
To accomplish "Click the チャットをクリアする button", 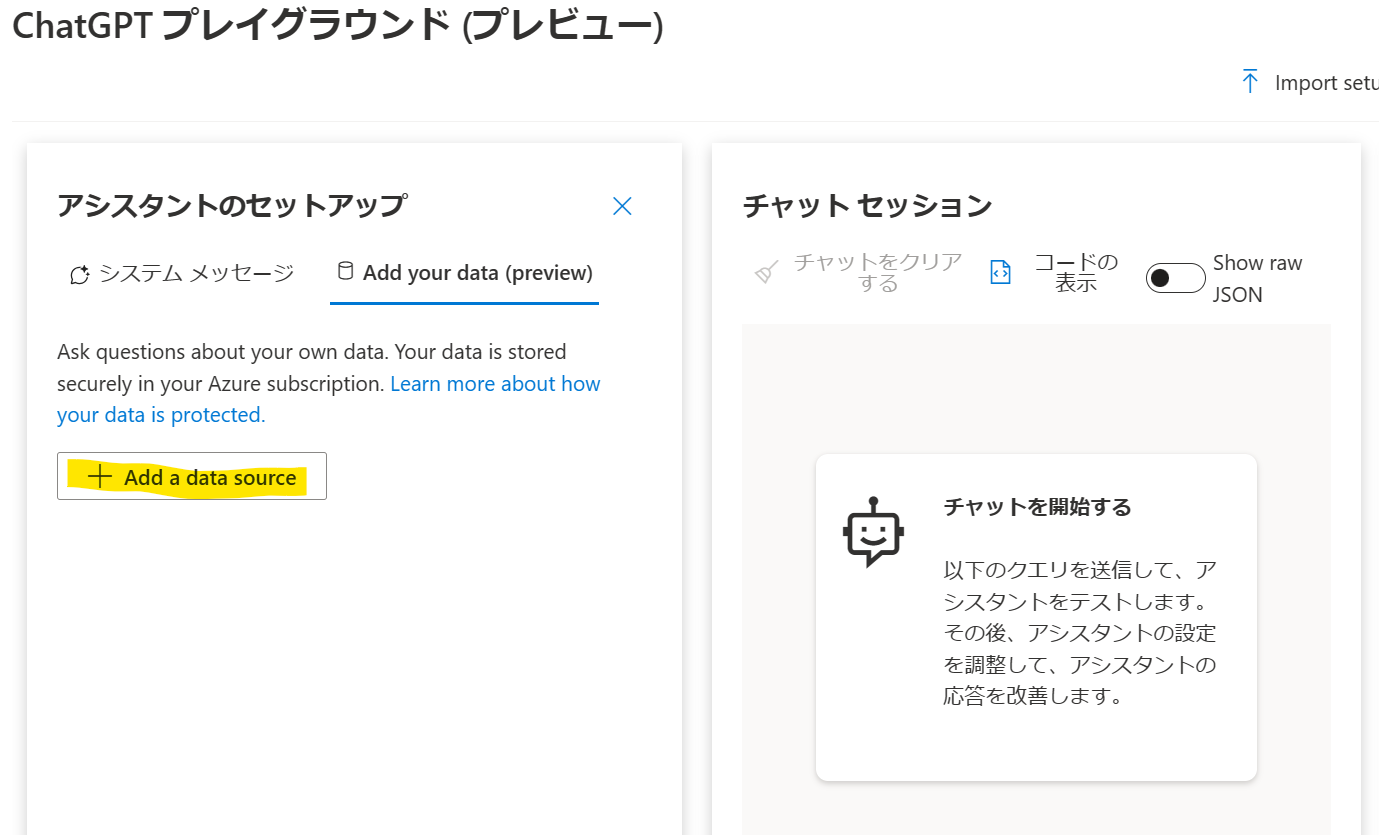I will pos(858,273).
